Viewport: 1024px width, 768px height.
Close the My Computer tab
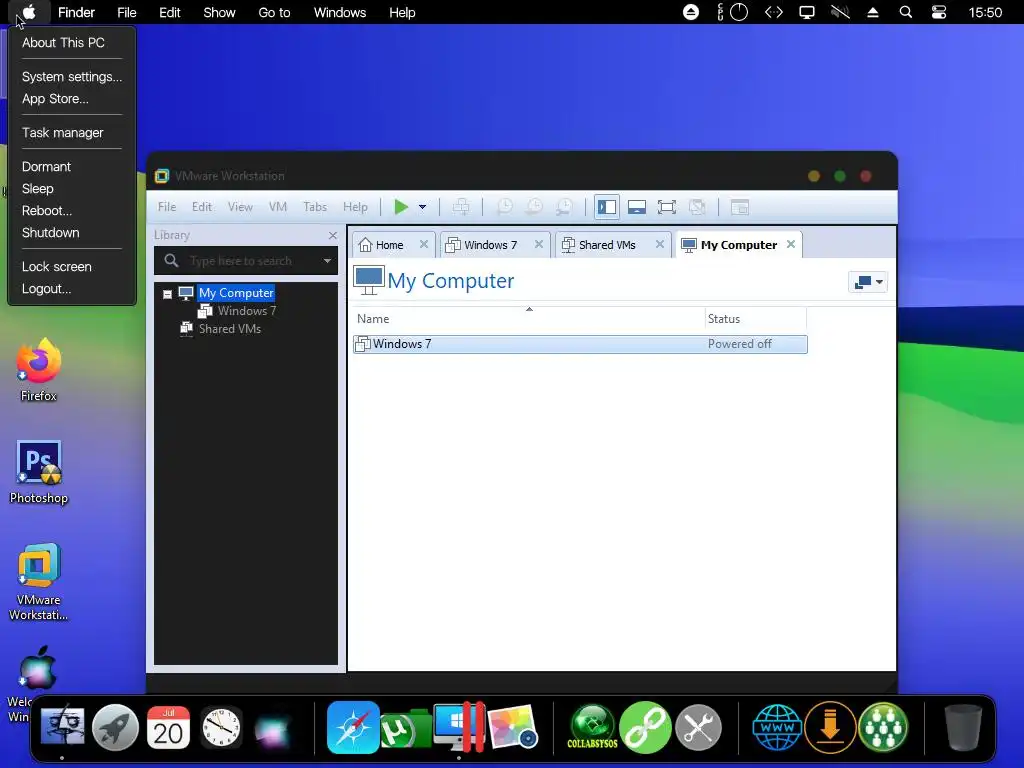[x=791, y=244]
